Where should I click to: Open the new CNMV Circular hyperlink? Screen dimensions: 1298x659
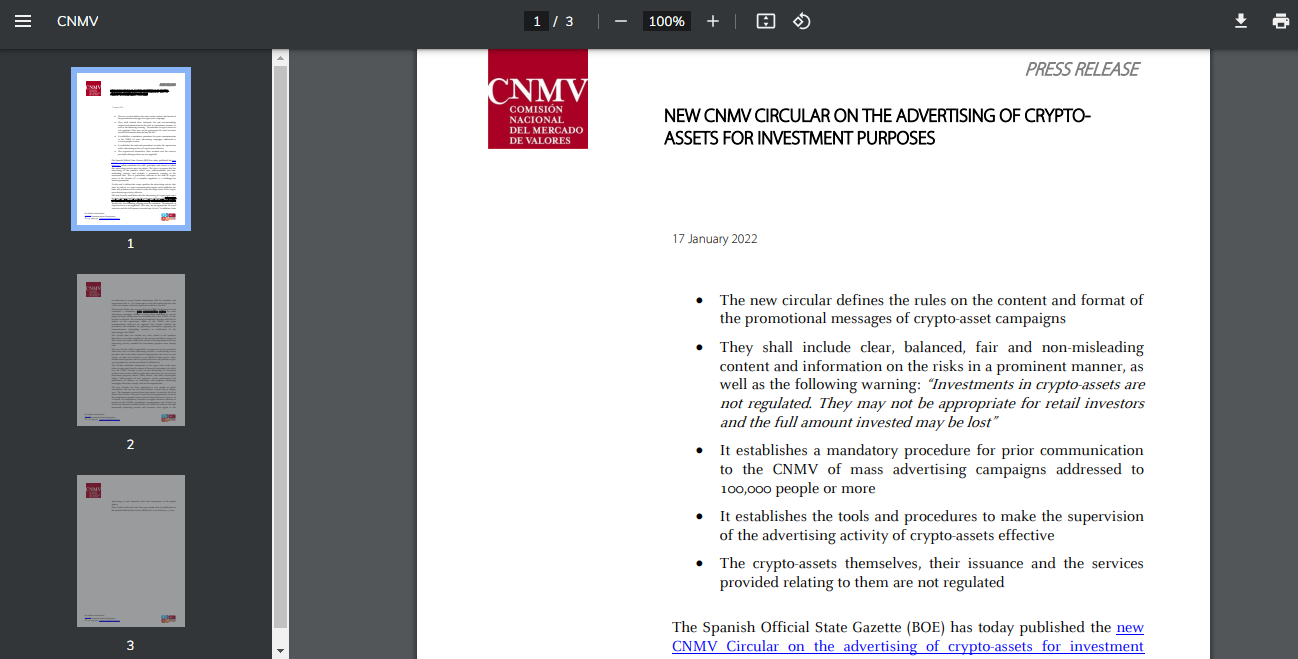(908, 637)
